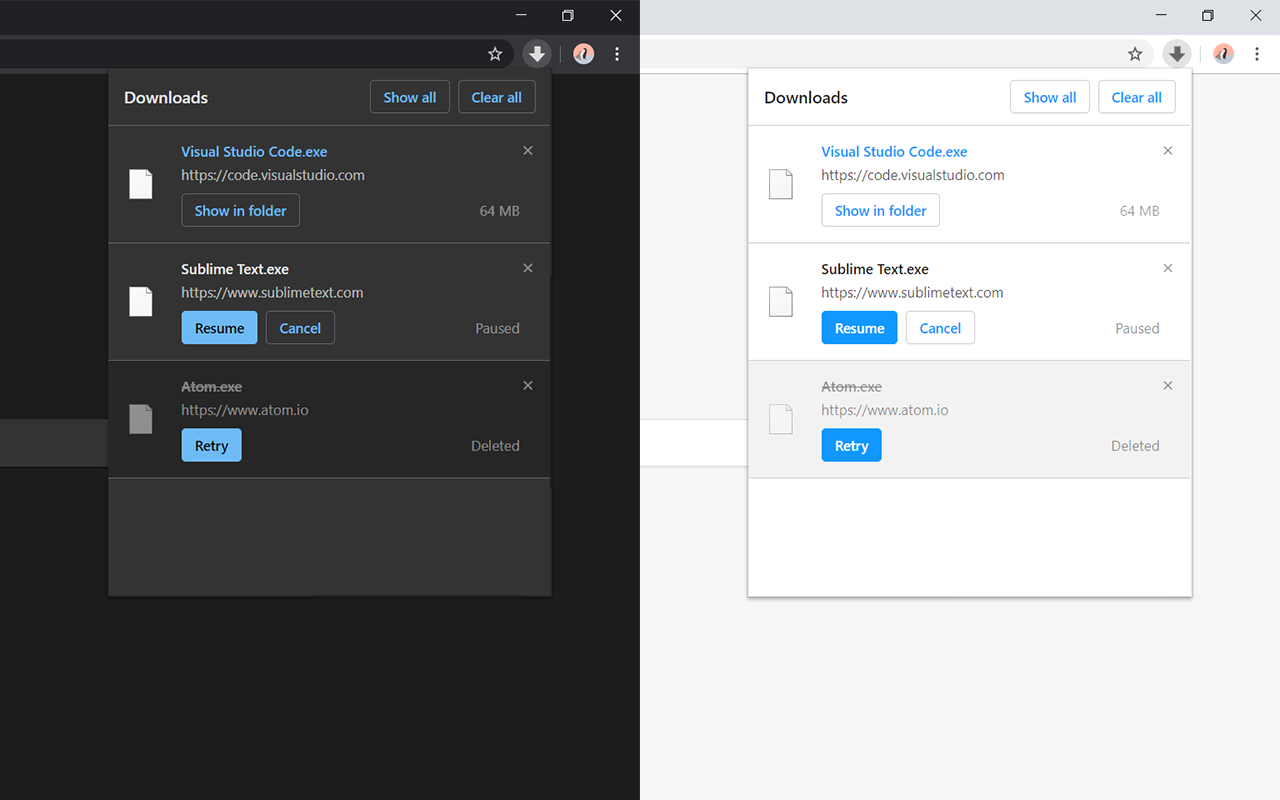Dismiss Atom.exe from the dark downloads list
Screen dimensions: 1280x800
527,385
